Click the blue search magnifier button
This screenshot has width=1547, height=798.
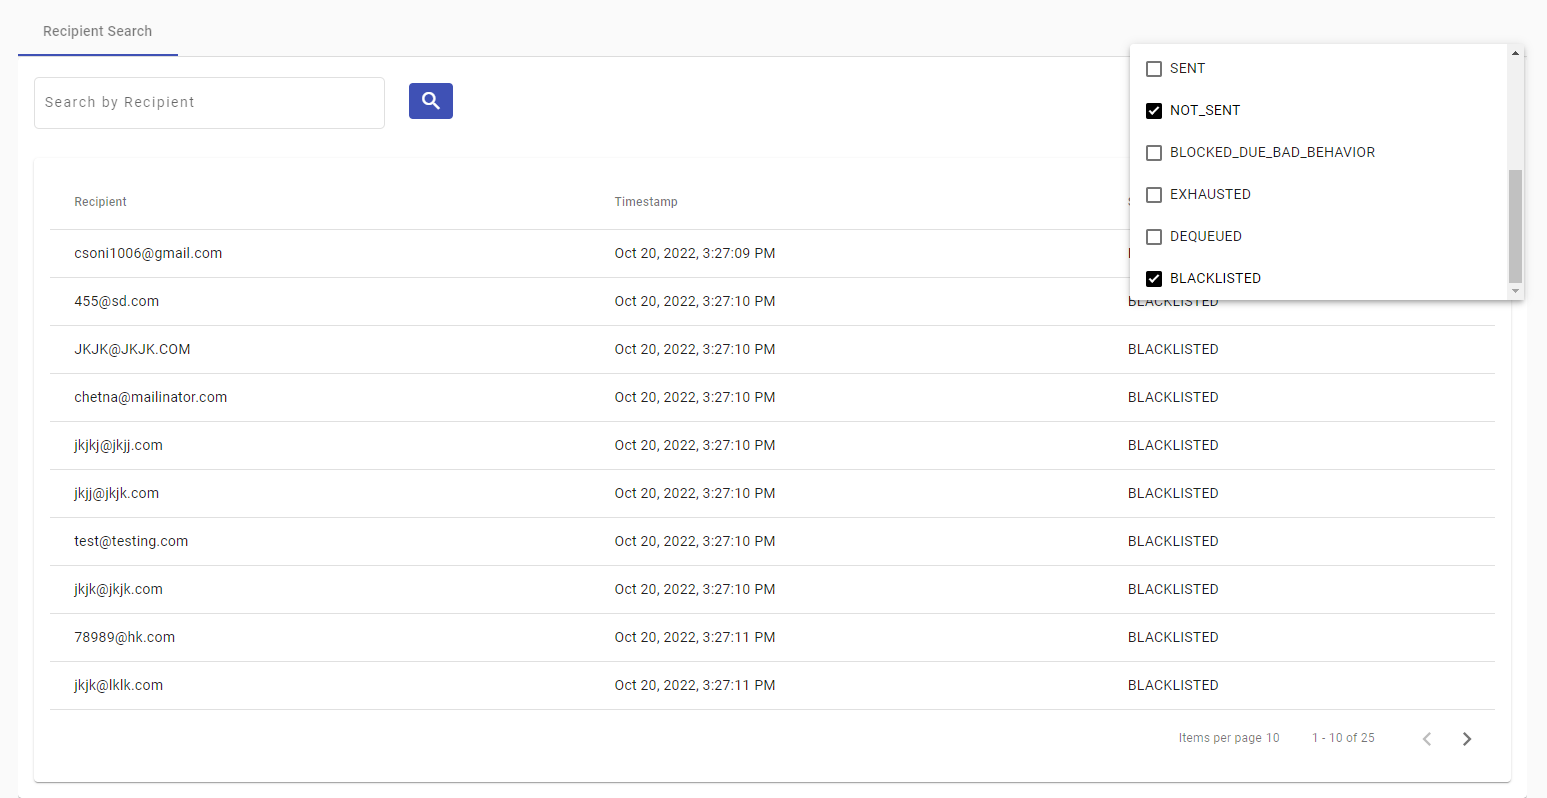pyautogui.click(x=431, y=101)
